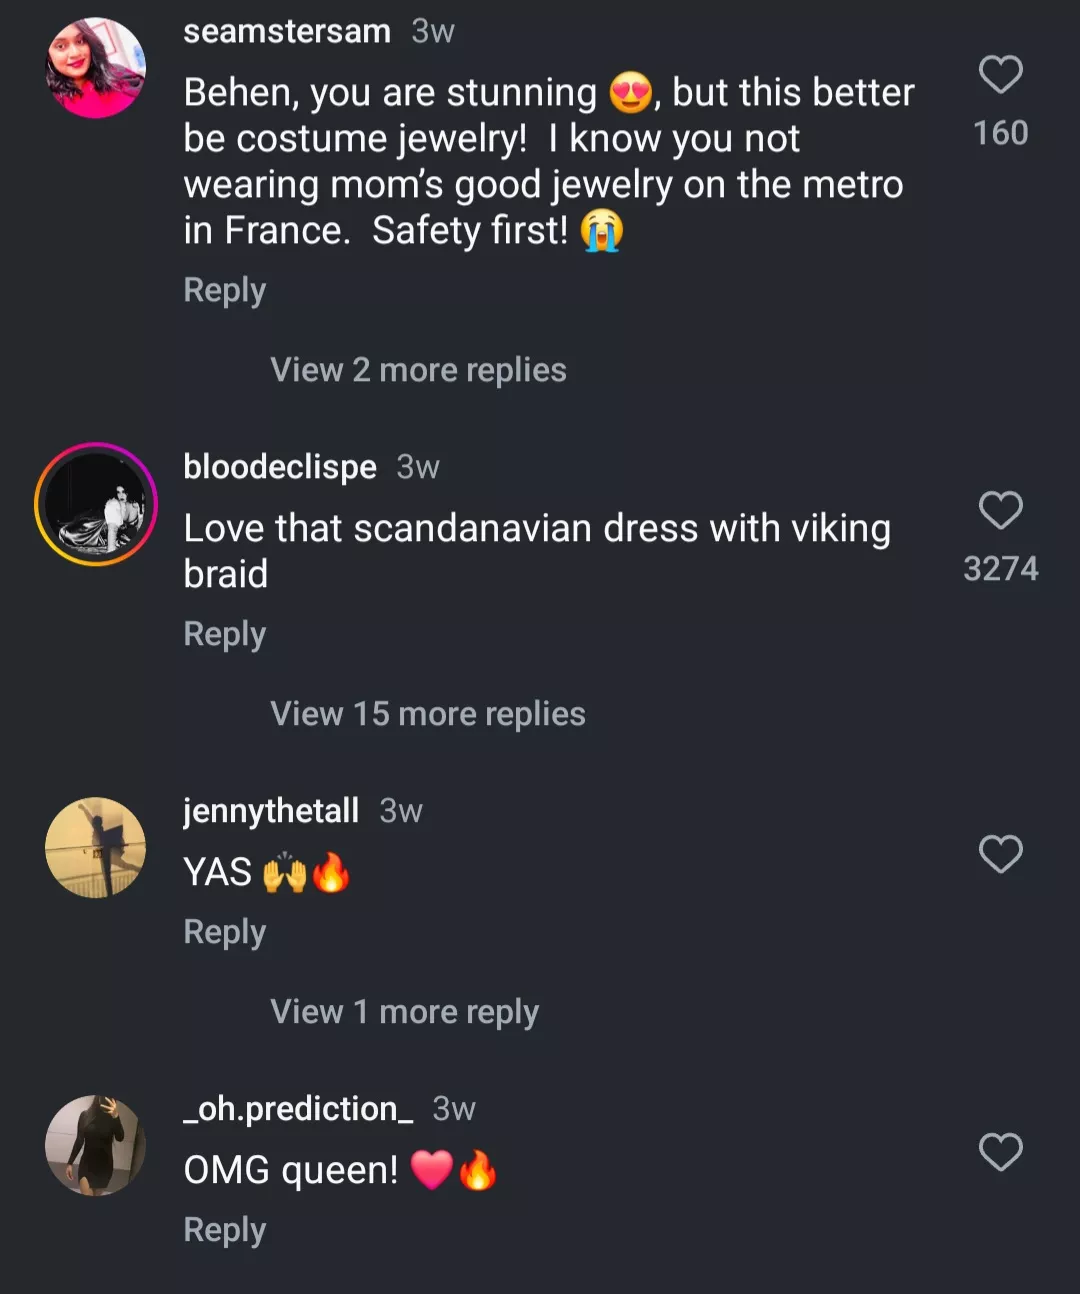Go to jennythetall's username link
Screen dimensions: 1080x1294
(x=271, y=810)
